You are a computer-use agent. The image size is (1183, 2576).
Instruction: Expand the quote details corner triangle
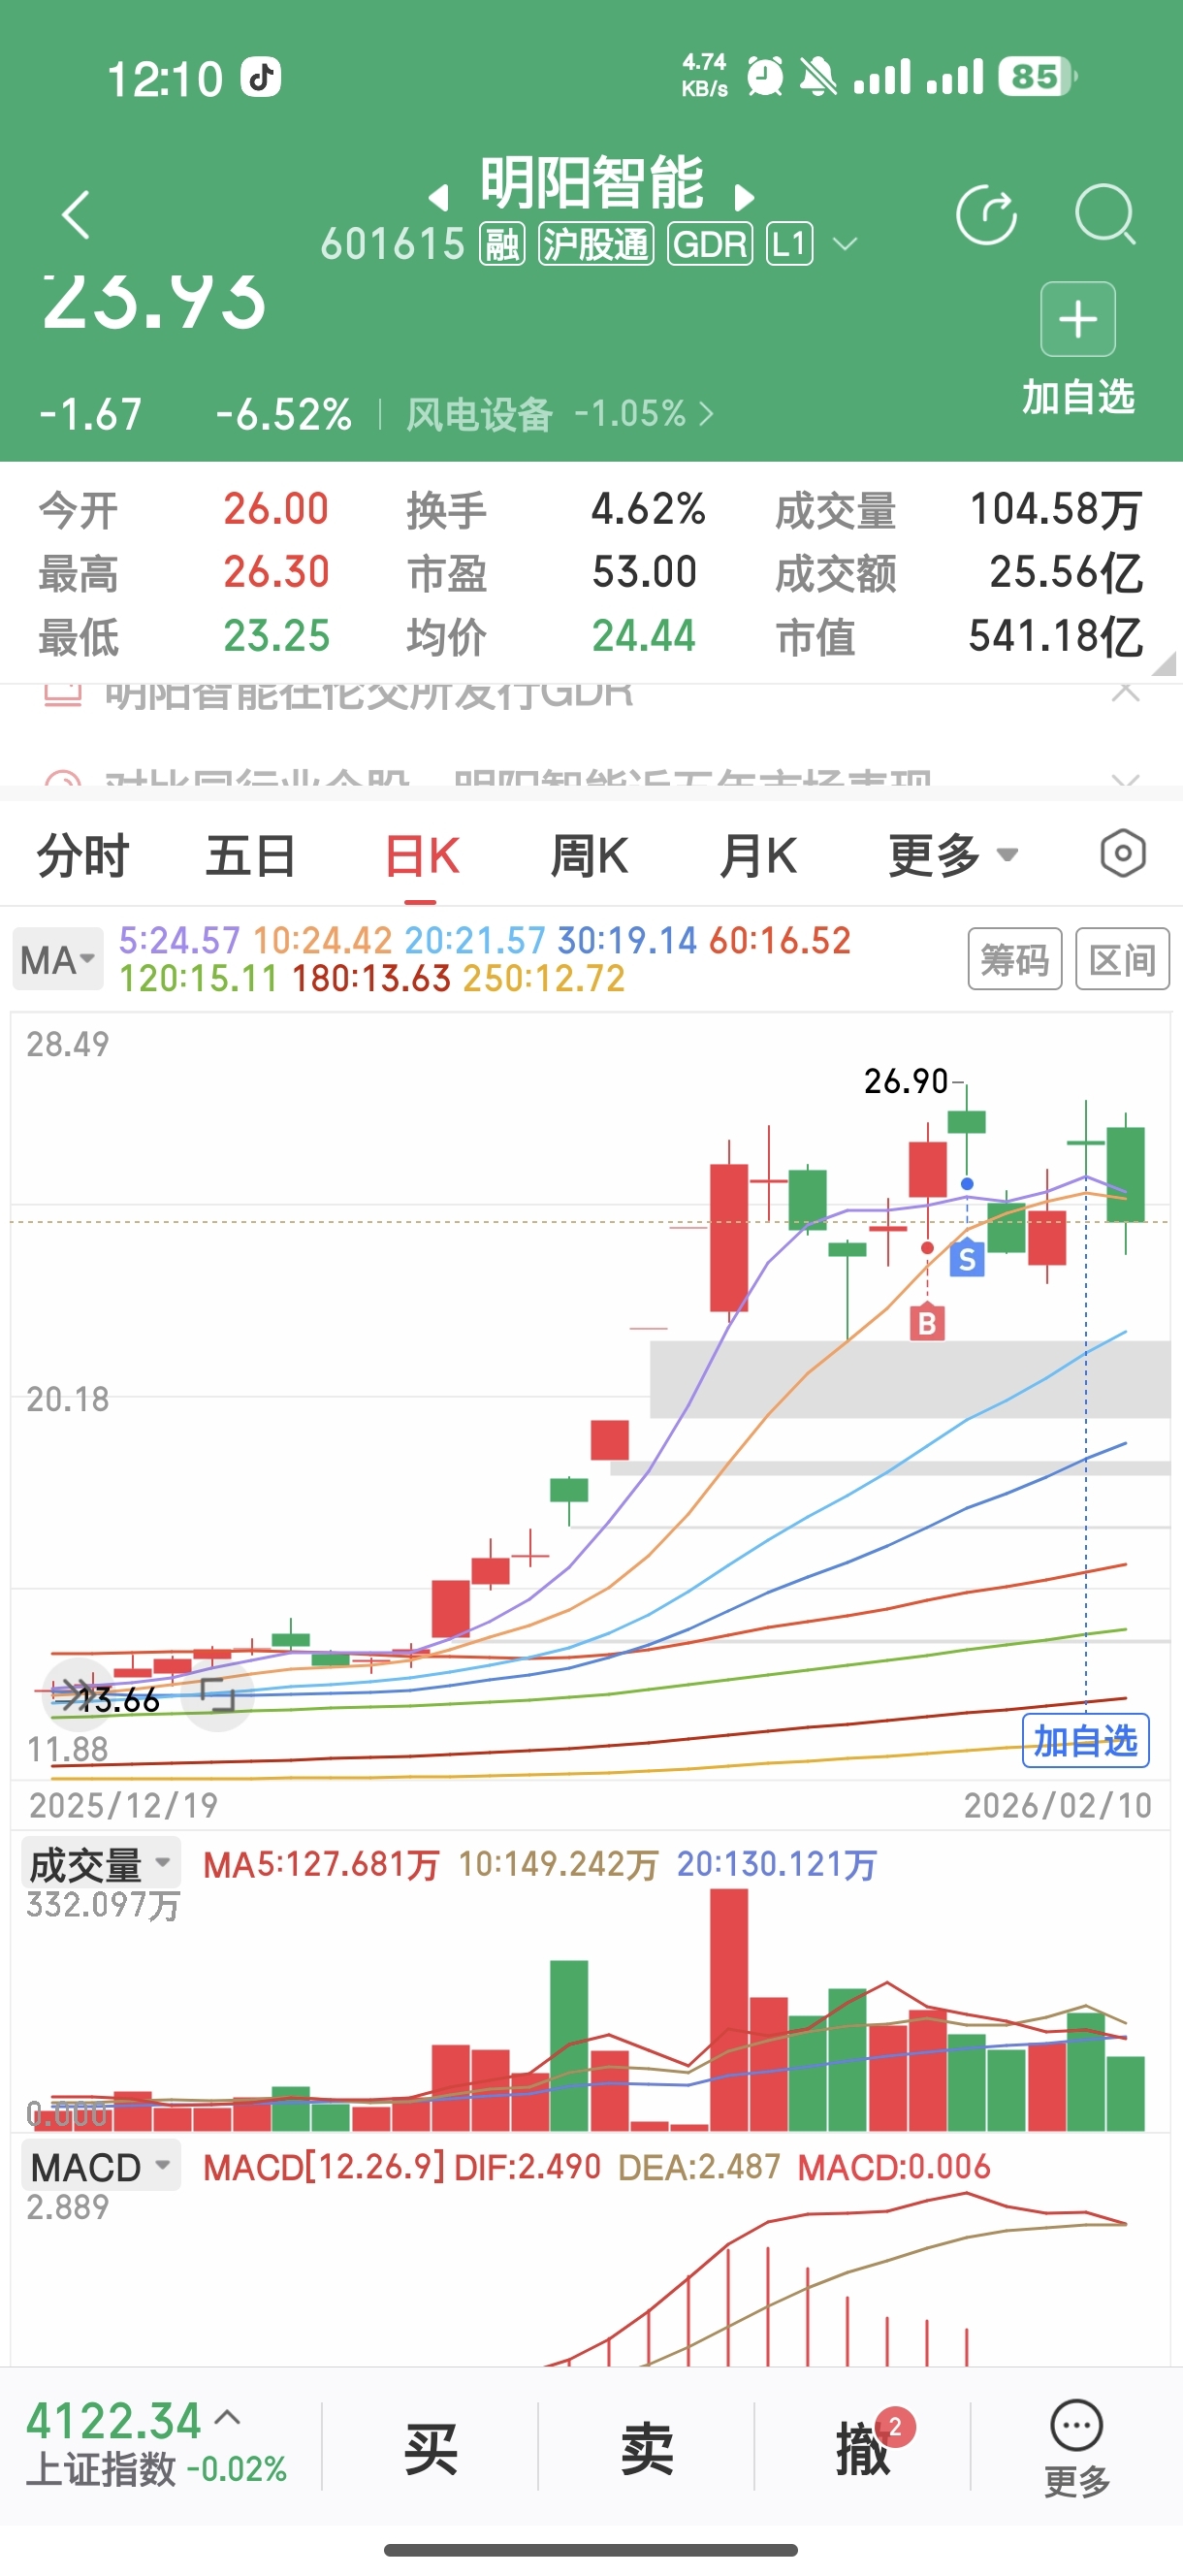point(1164,664)
